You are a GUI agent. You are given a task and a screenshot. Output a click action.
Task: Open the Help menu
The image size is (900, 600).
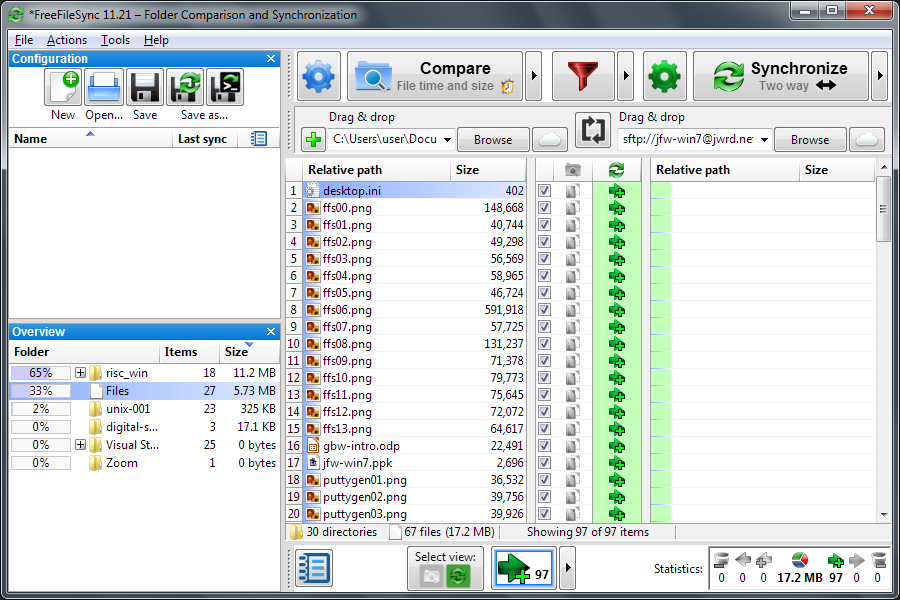[156, 40]
